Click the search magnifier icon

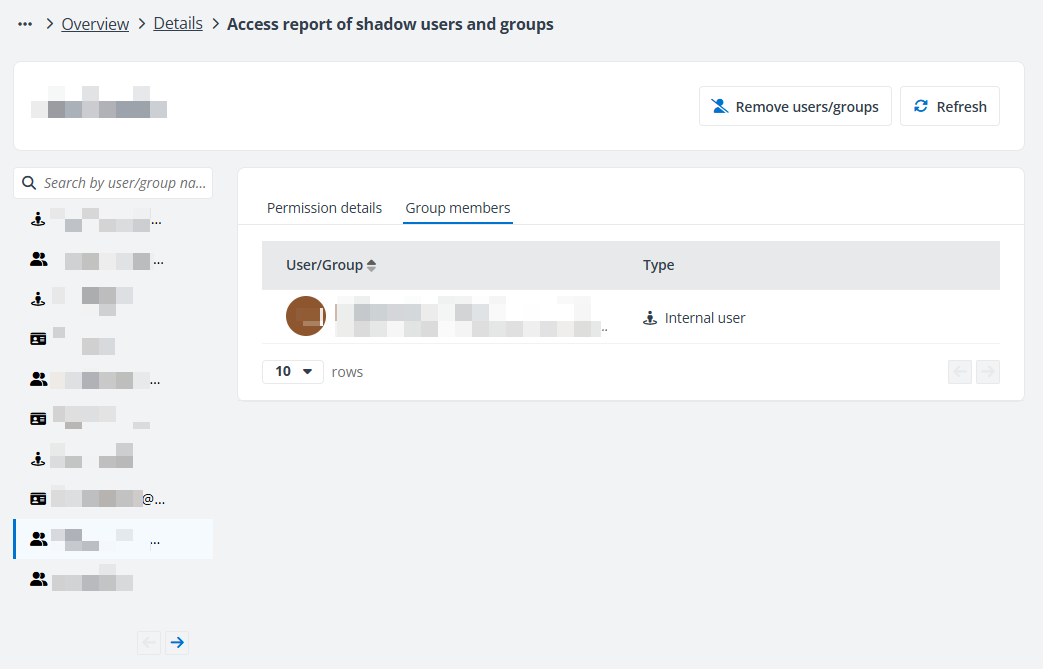point(28,182)
